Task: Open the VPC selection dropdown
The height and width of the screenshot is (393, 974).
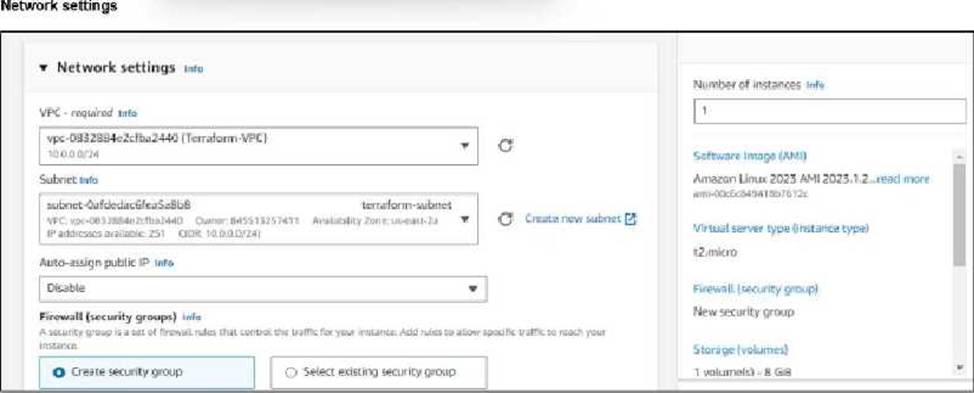Action: click(259, 146)
